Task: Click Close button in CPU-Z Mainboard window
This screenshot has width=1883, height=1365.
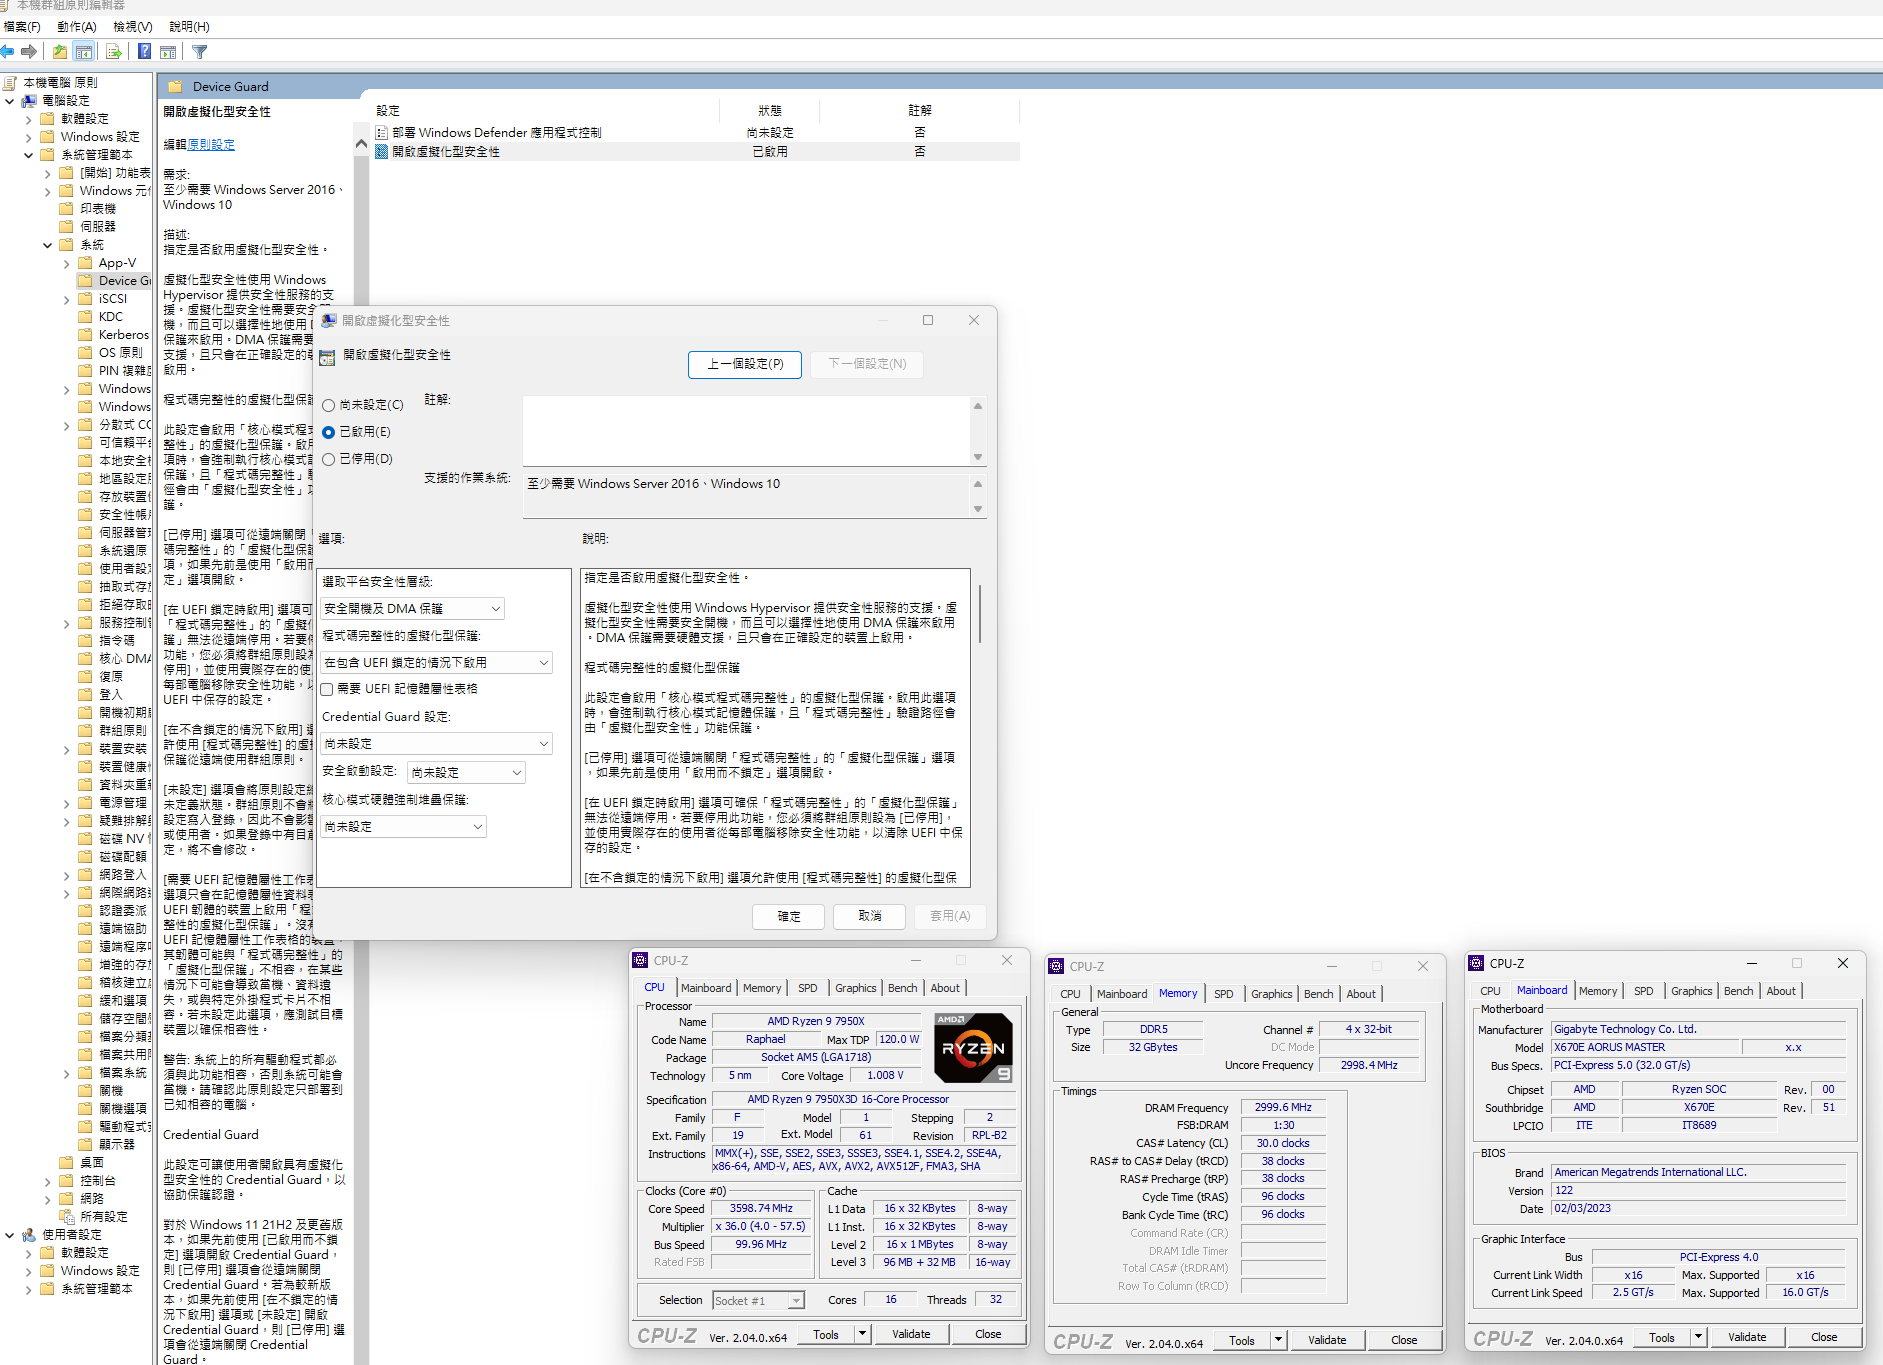Action: [1824, 1337]
